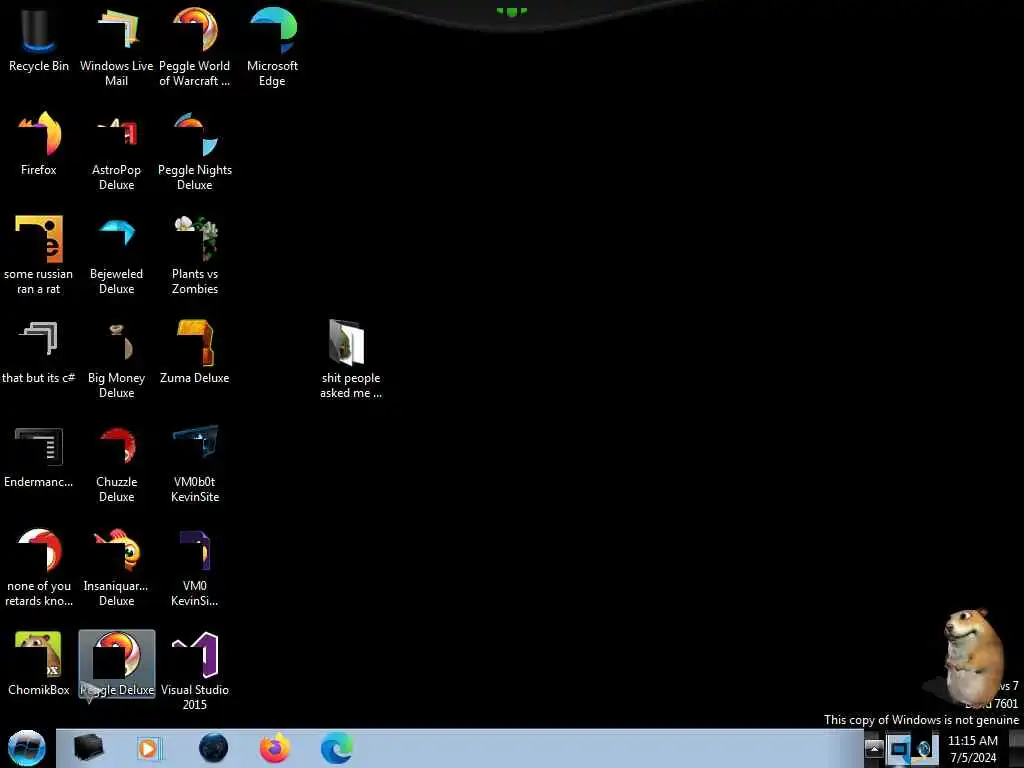Viewport: 1024px width, 768px height.
Task: Select the 'VM0 KevinSi...' desktop icon
Action: (x=195, y=567)
